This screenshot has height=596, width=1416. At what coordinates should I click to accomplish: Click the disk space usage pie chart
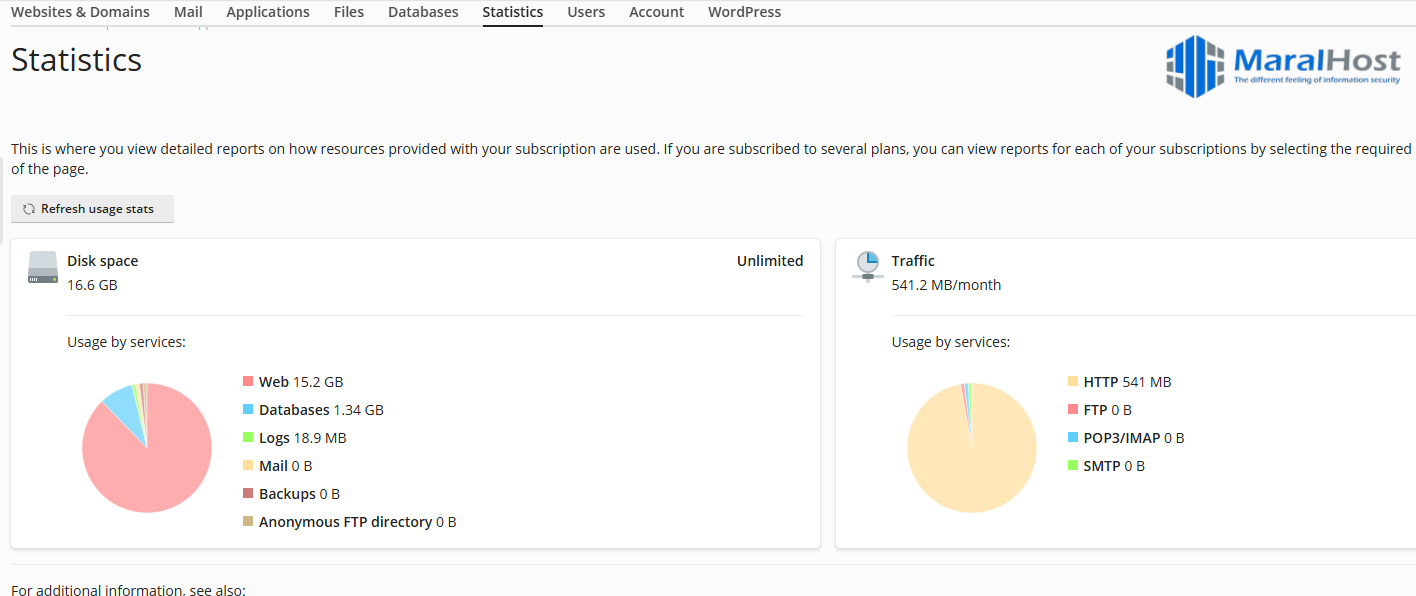[x=147, y=448]
